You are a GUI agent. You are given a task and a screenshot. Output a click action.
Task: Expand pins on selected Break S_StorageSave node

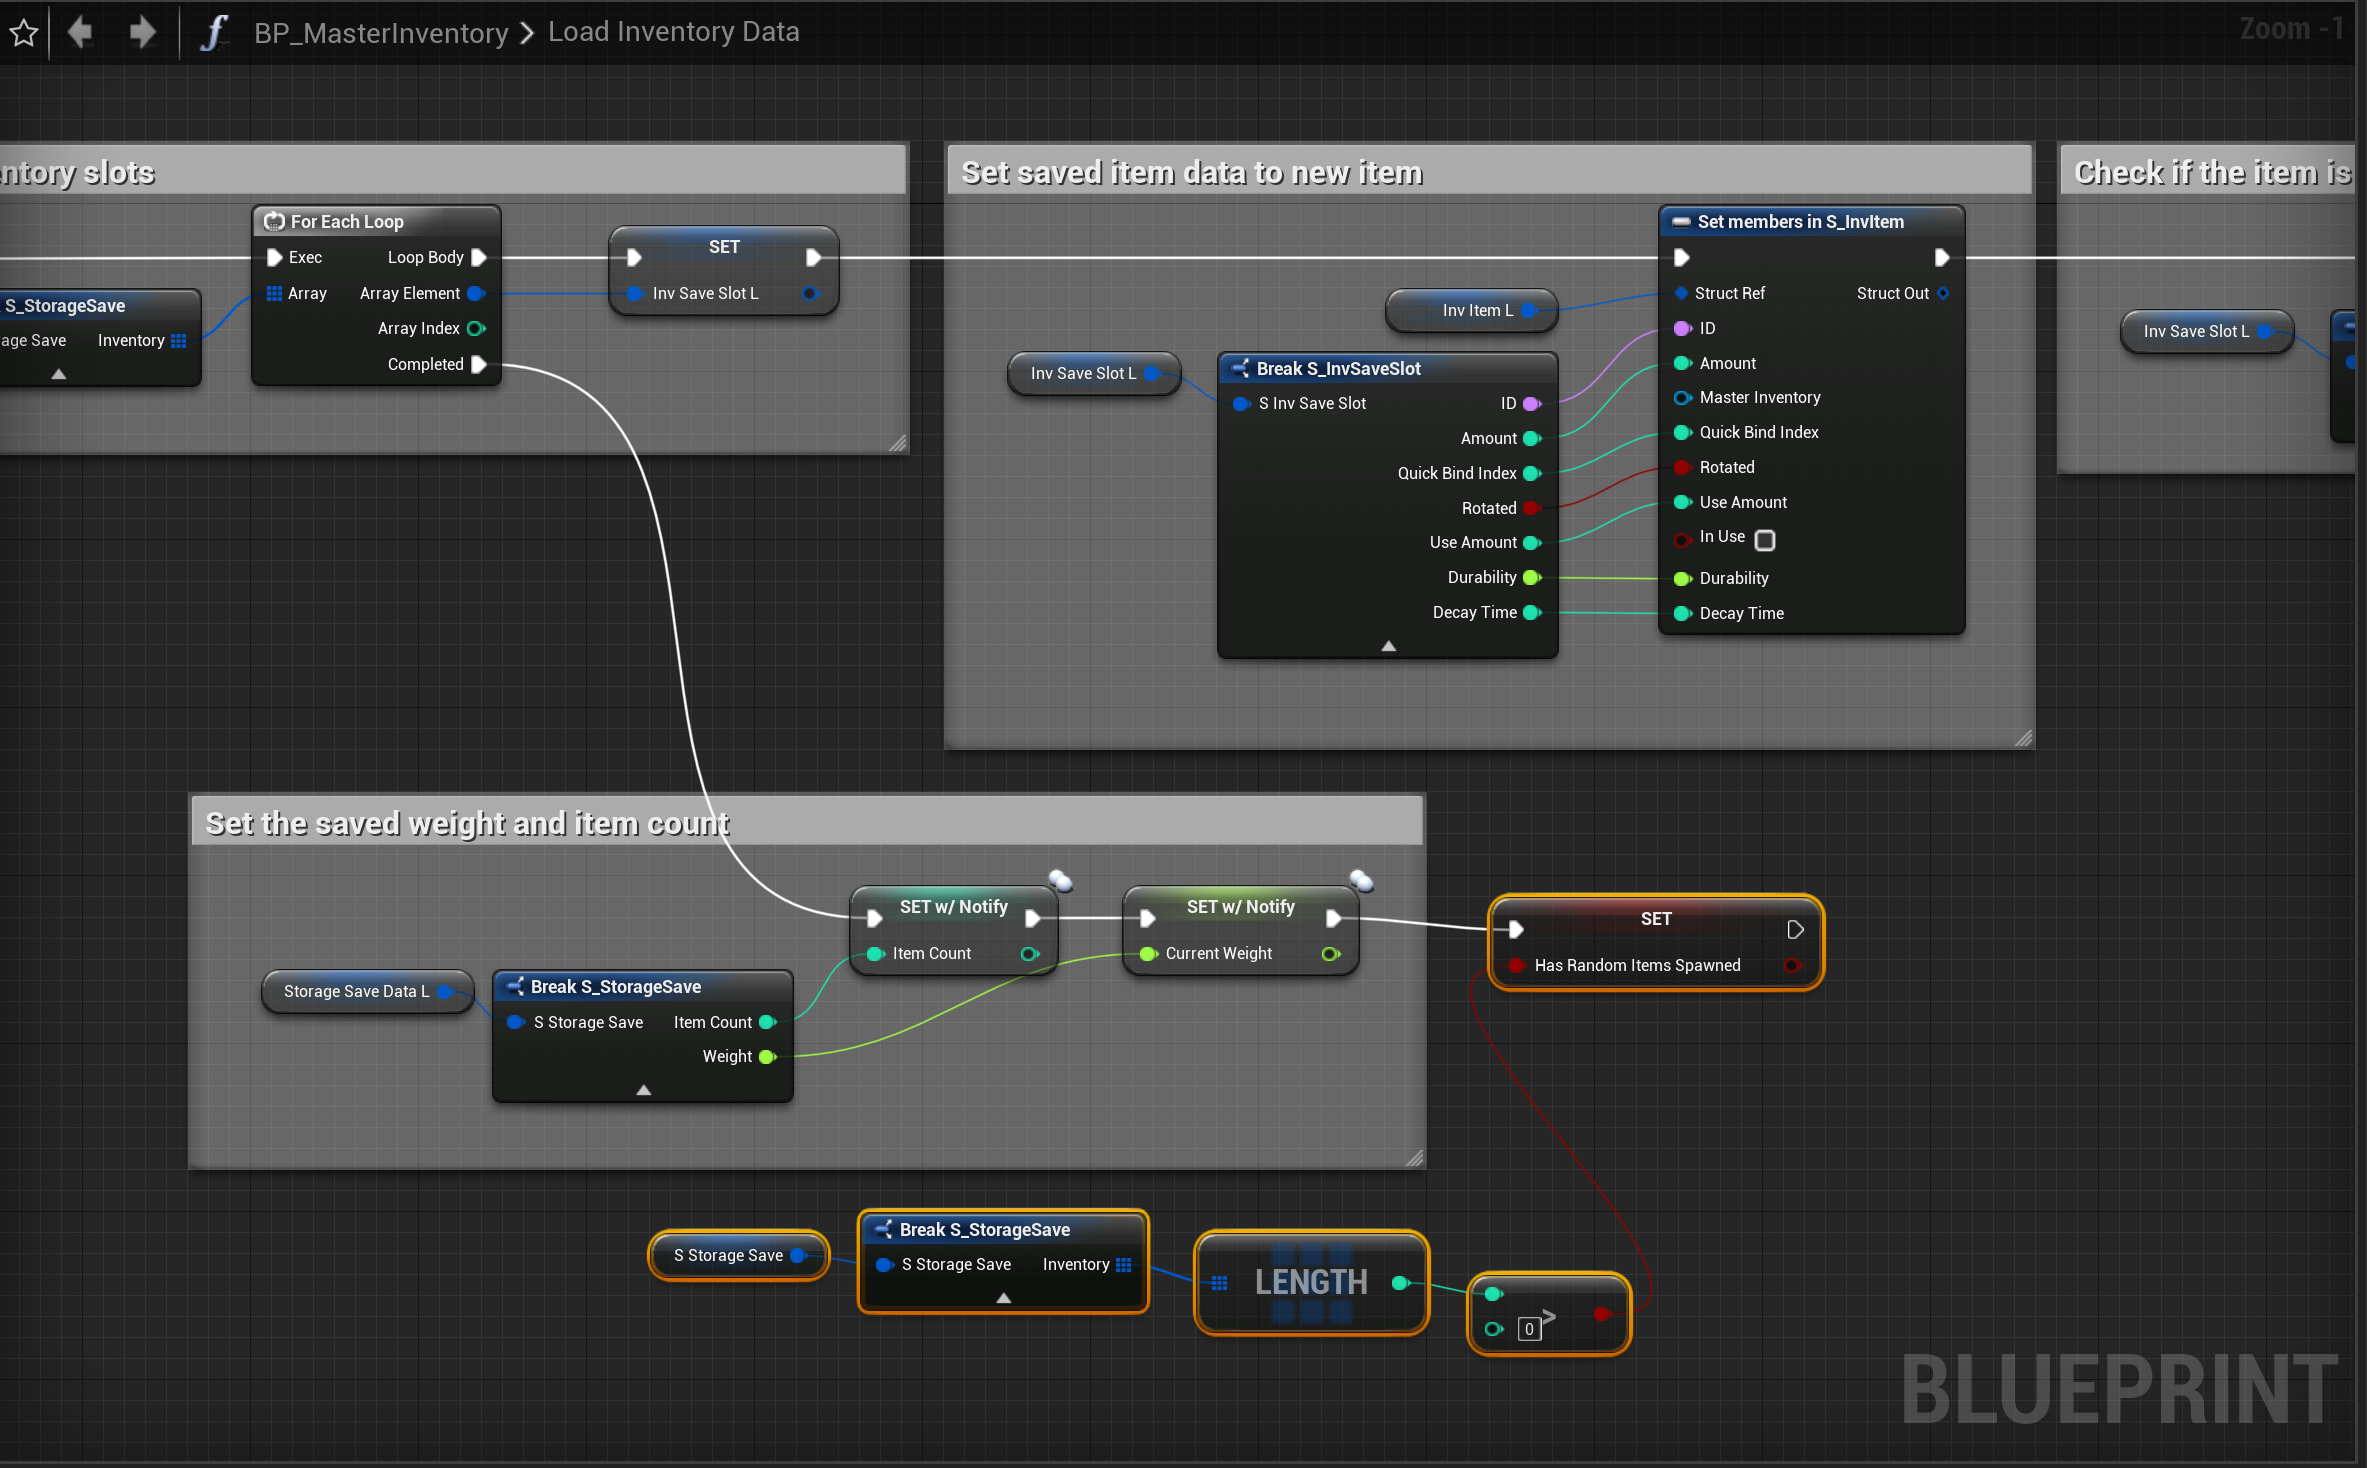click(x=1003, y=1298)
